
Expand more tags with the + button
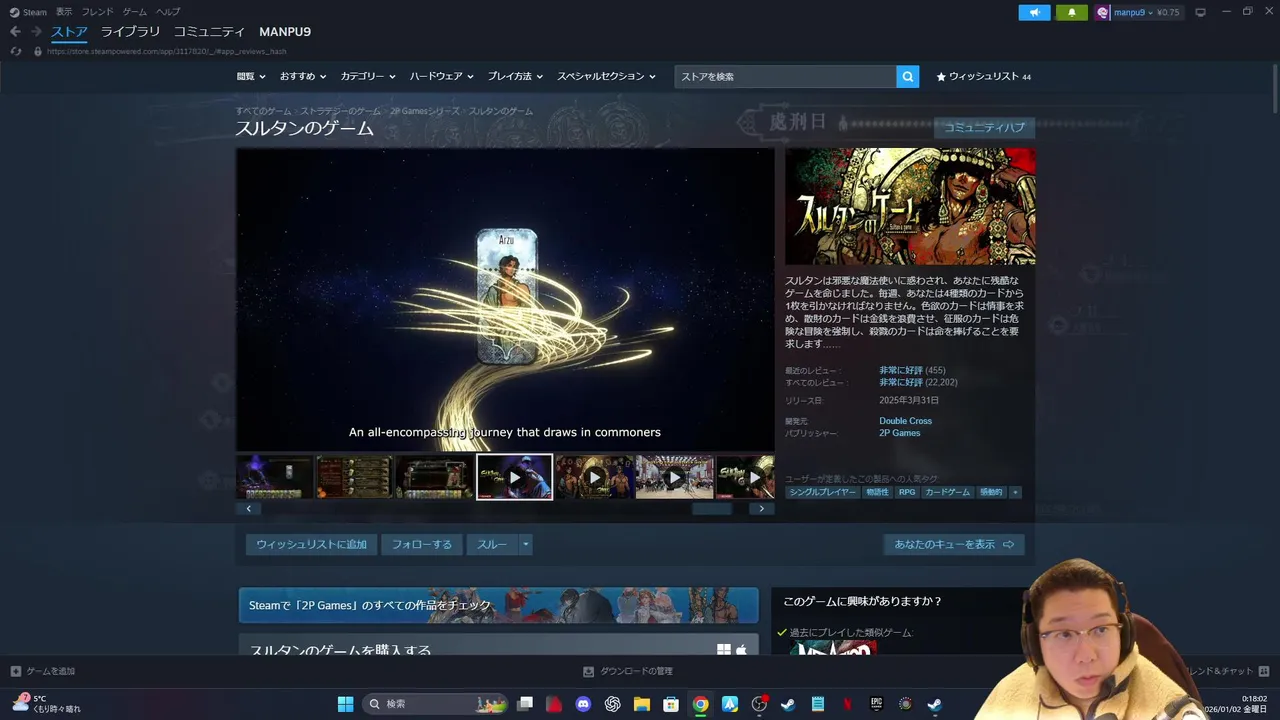1015,492
